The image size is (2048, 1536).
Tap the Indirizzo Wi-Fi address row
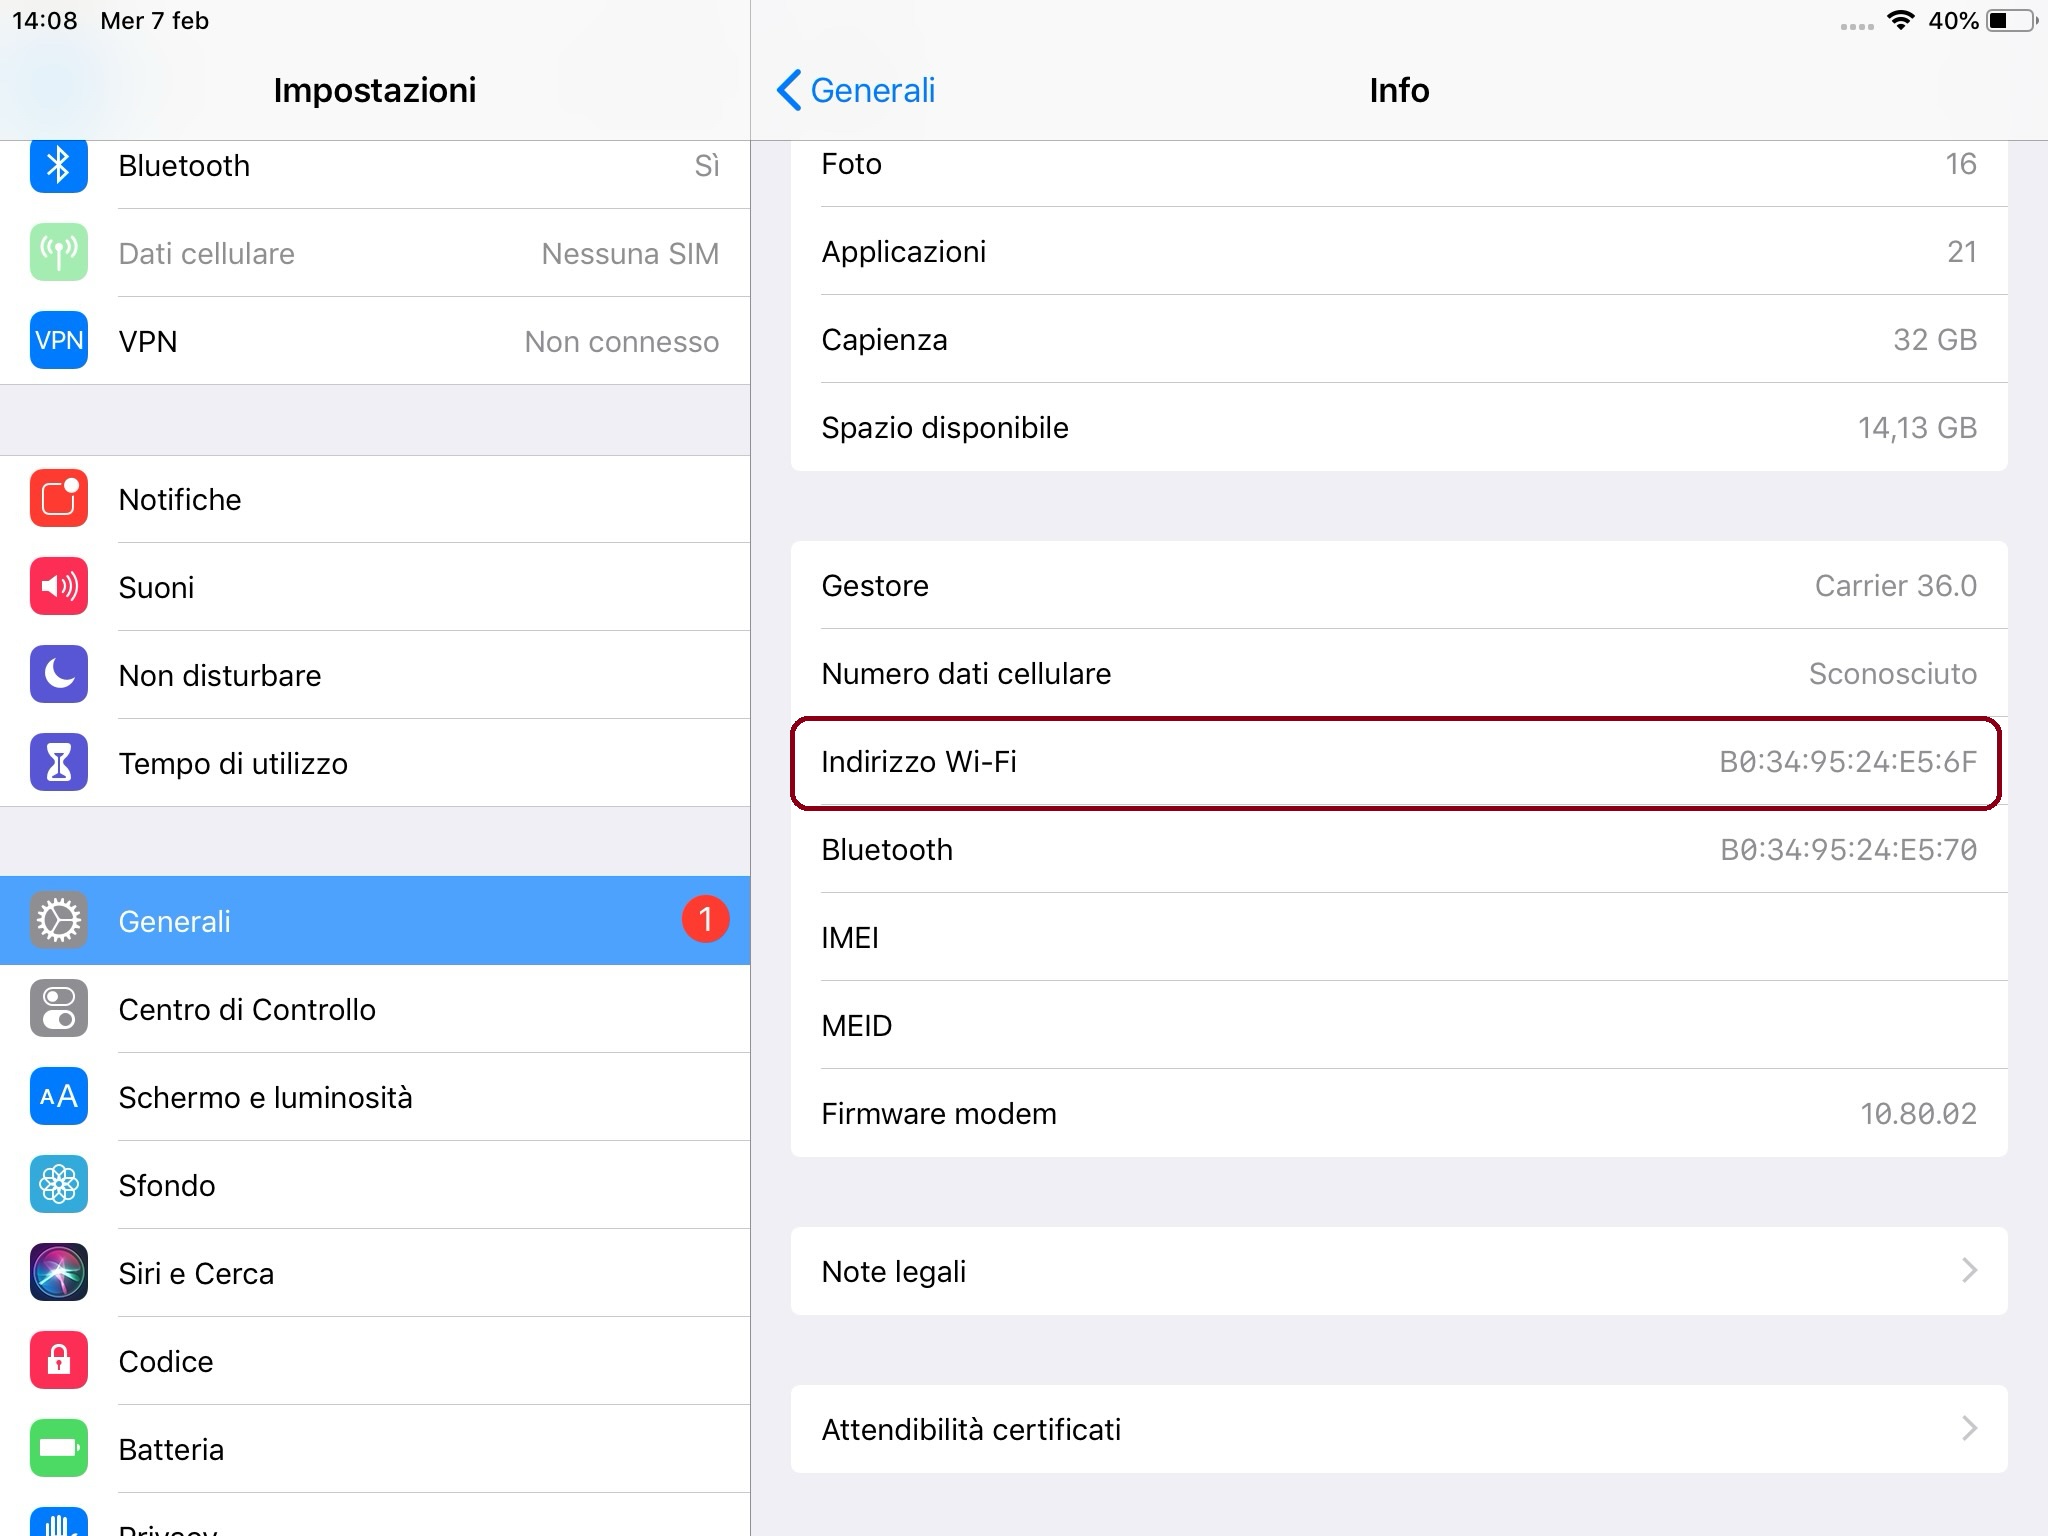point(1396,762)
